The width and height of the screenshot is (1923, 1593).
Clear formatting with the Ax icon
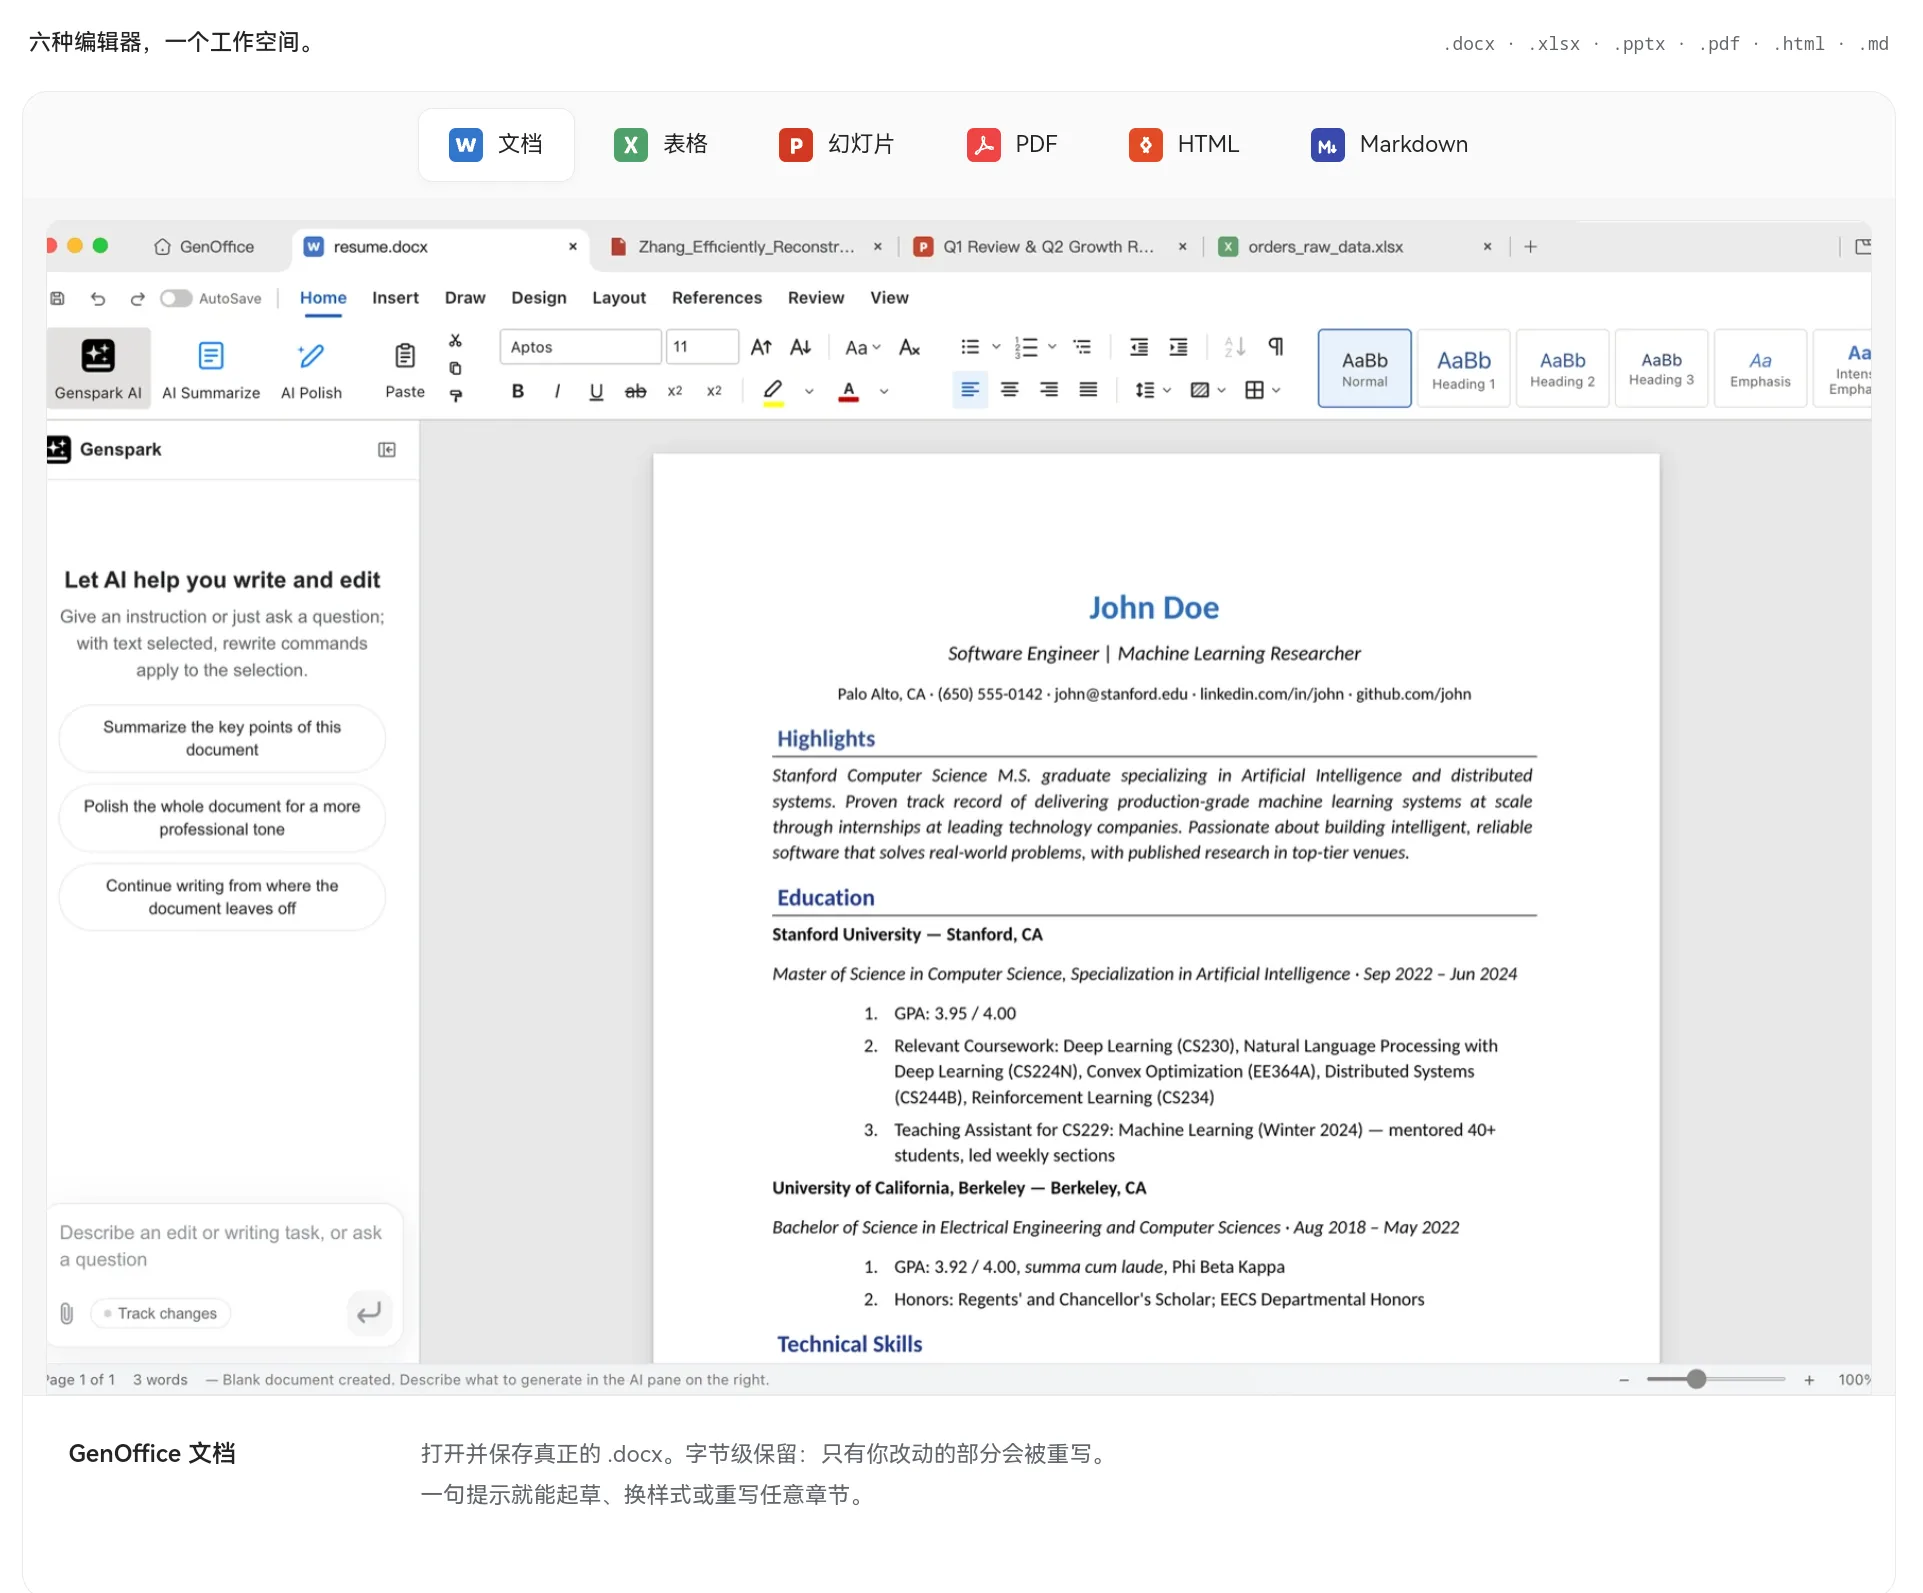click(909, 347)
